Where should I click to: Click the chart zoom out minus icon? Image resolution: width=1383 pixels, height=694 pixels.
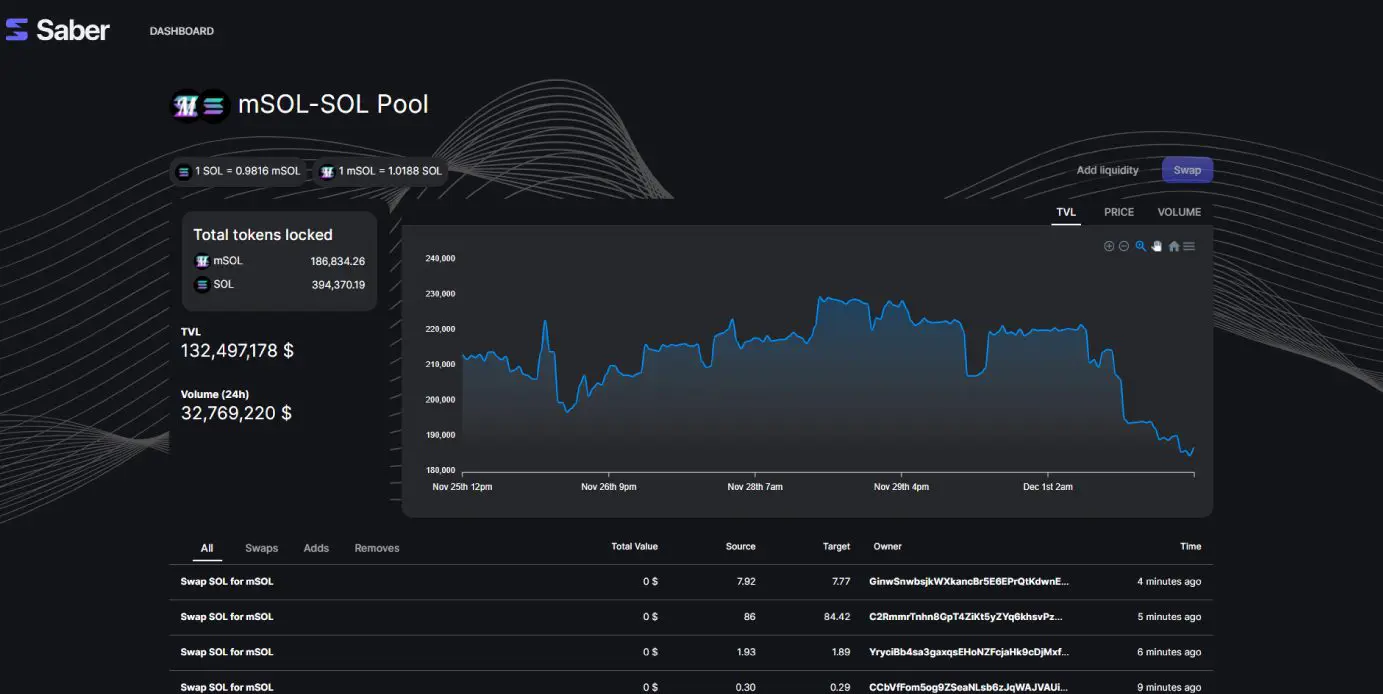pos(1124,246)
